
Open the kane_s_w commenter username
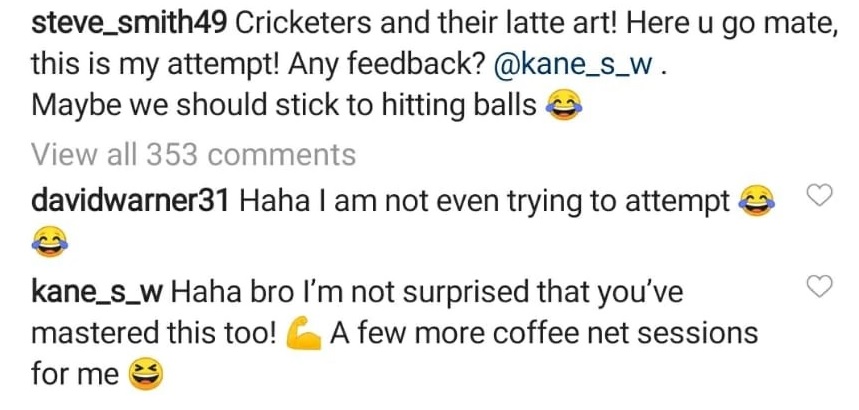tap(98, 291)
